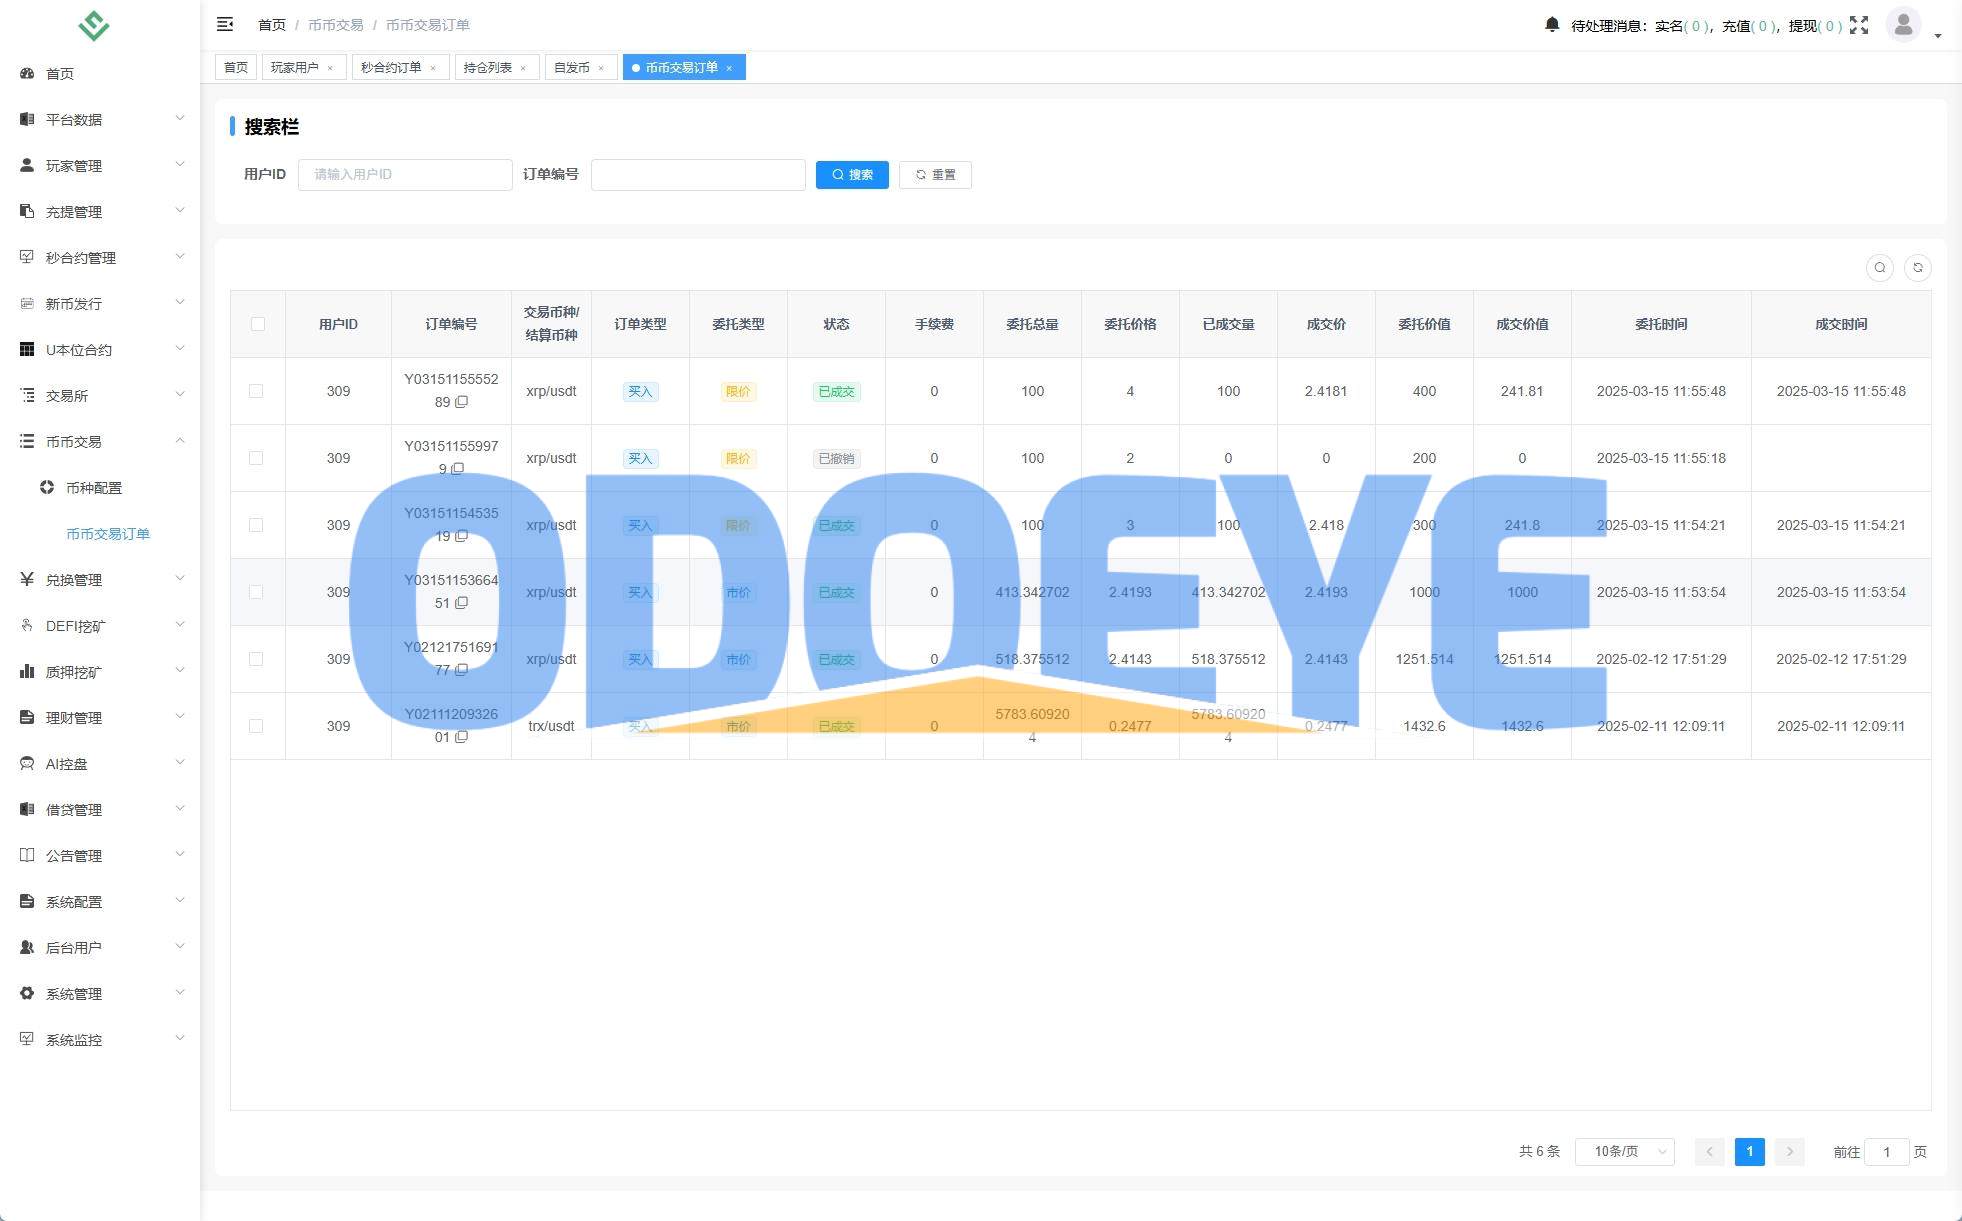Toggle fullscreen mode icon

coord(1859,25)
